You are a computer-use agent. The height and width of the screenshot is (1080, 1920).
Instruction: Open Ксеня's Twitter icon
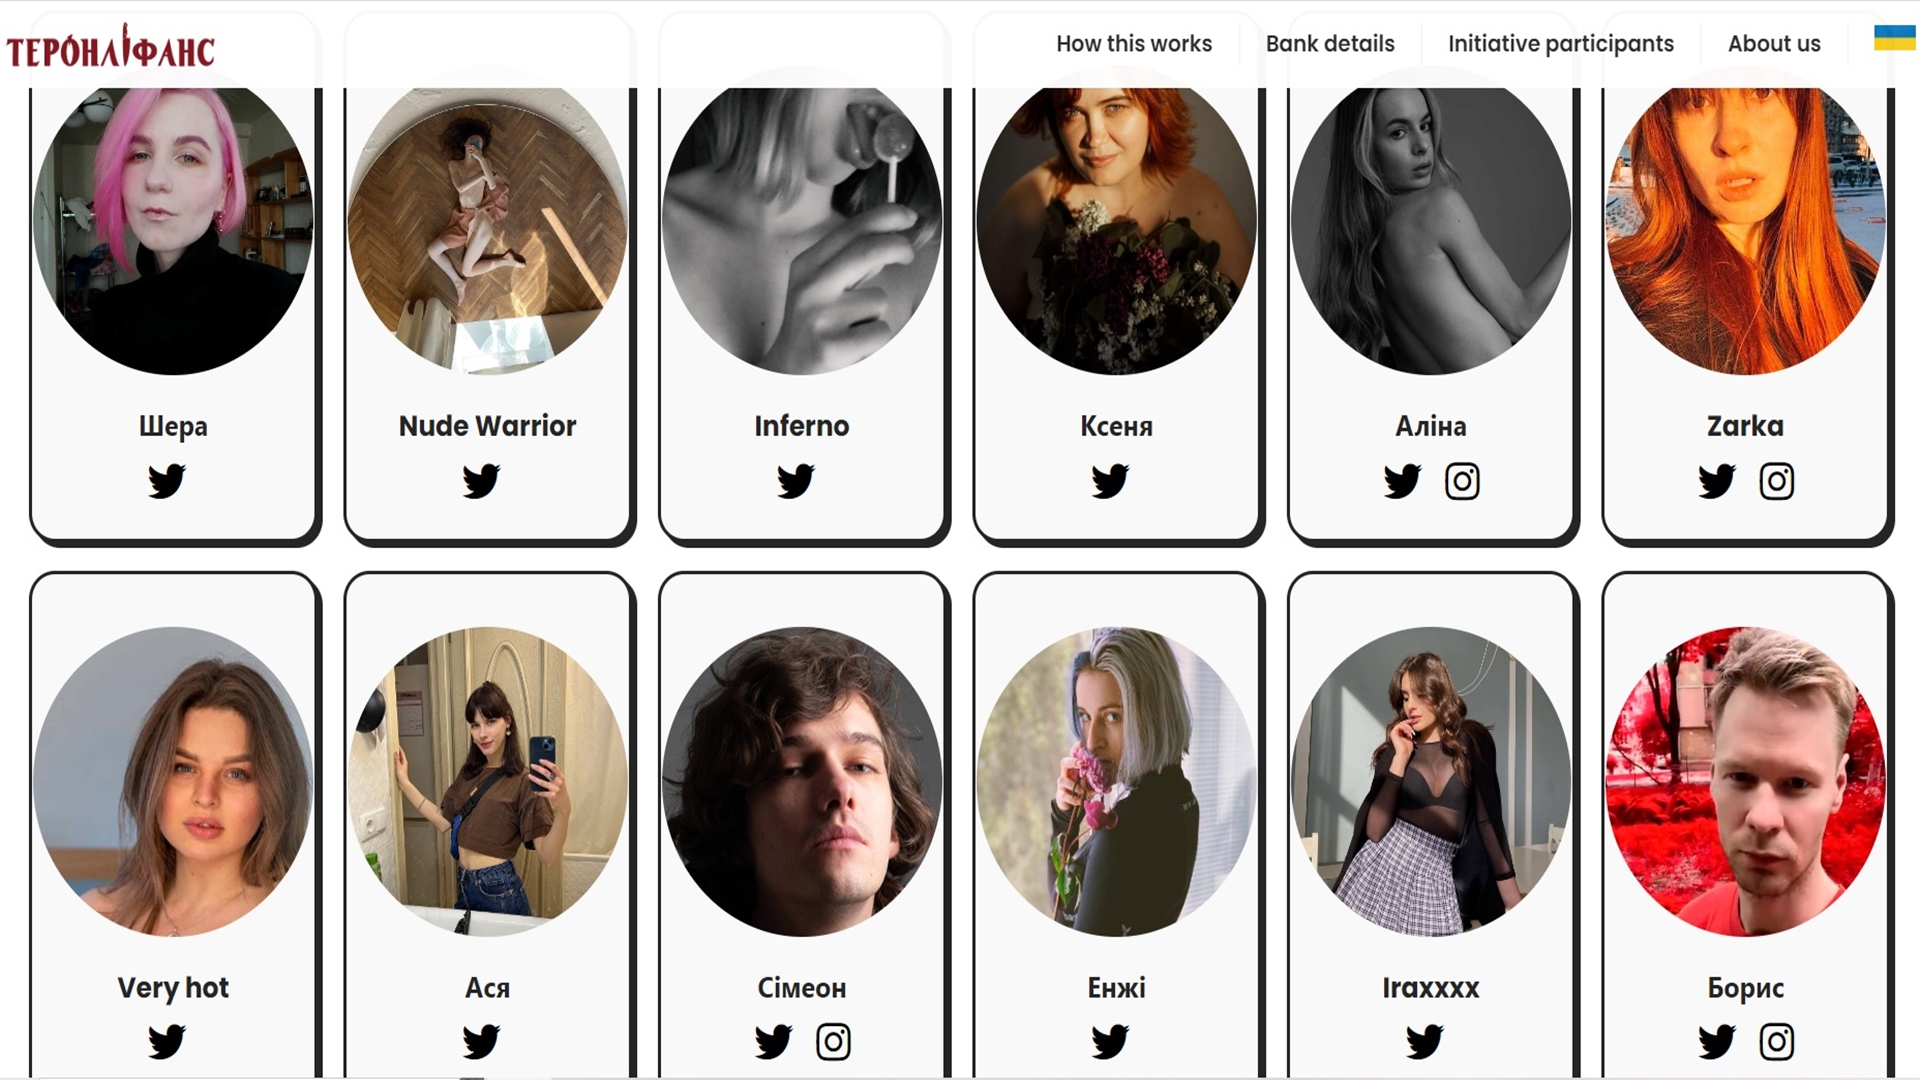(x=1110, y=481)
